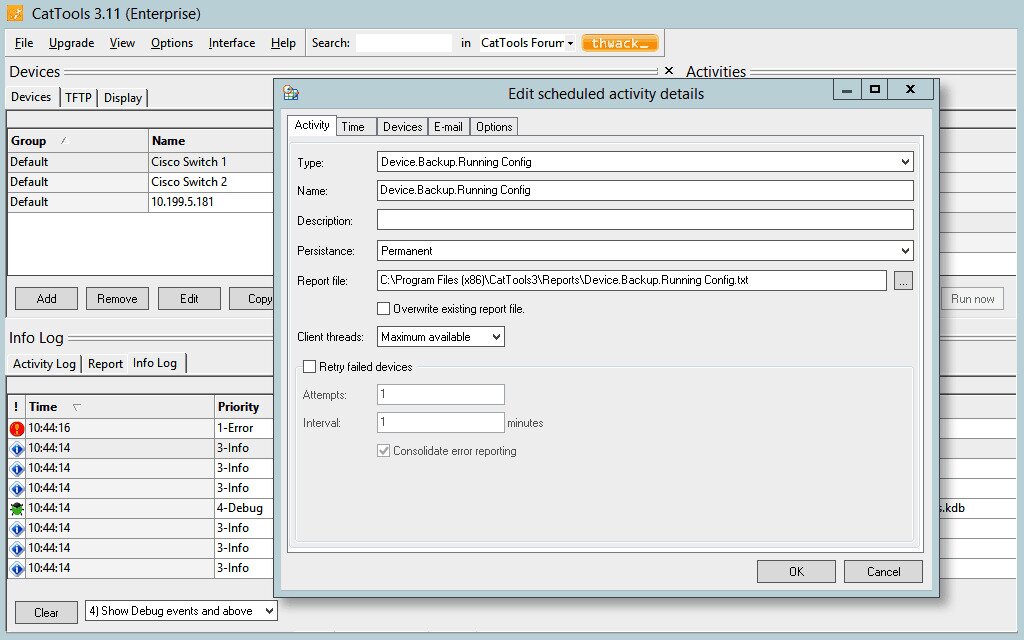Open the orange thwack toolbar button
Viewport: 1024px width, 640px height.
click(x=620, y=42)
